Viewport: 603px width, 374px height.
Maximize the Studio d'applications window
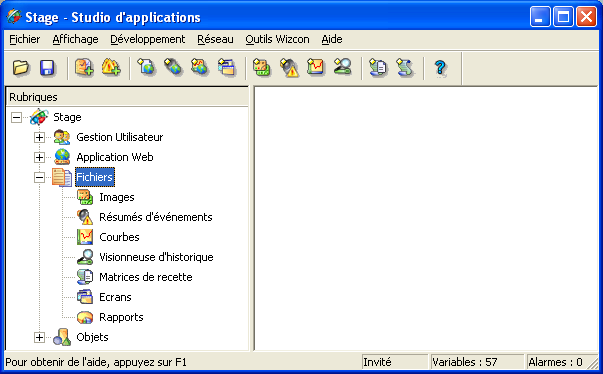[563, 17]
